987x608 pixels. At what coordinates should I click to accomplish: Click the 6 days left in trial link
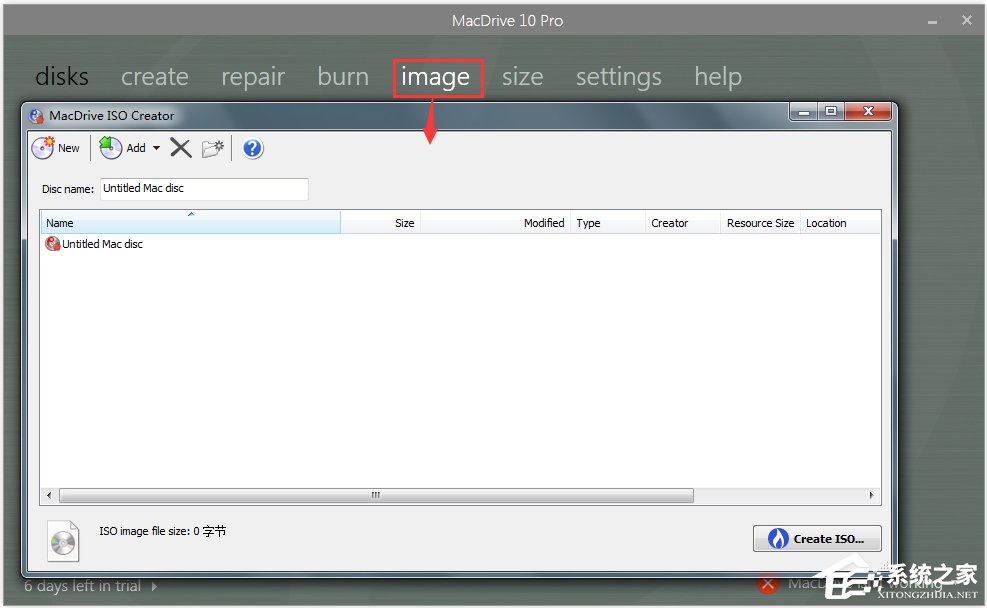91,586
